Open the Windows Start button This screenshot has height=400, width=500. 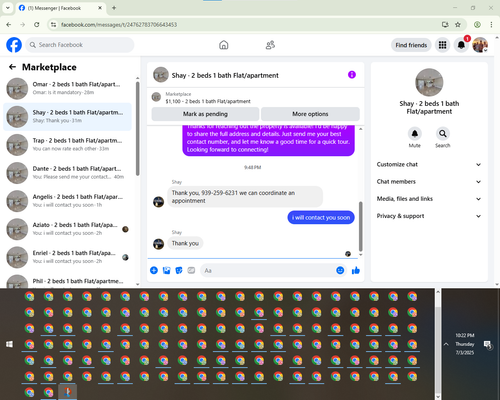9,344
